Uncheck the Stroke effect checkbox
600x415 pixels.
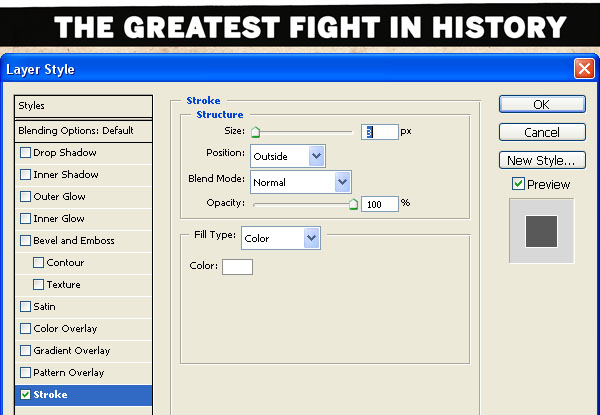(x=26, y=395)
